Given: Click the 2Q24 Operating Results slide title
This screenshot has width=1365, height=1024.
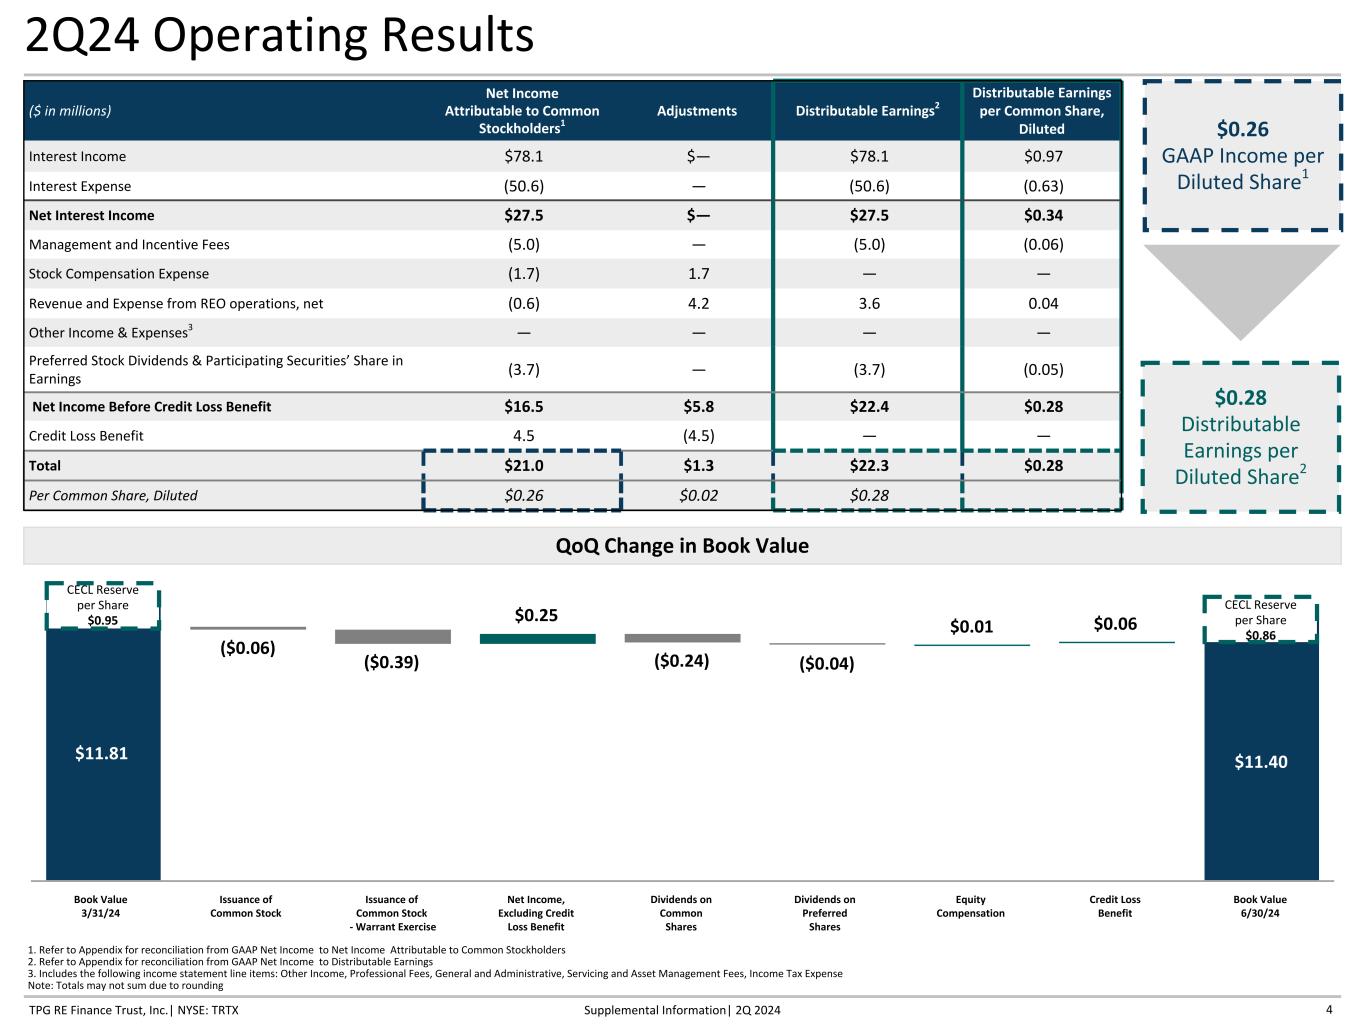Looking at the screenshot, I should click(x=279, y=37).
